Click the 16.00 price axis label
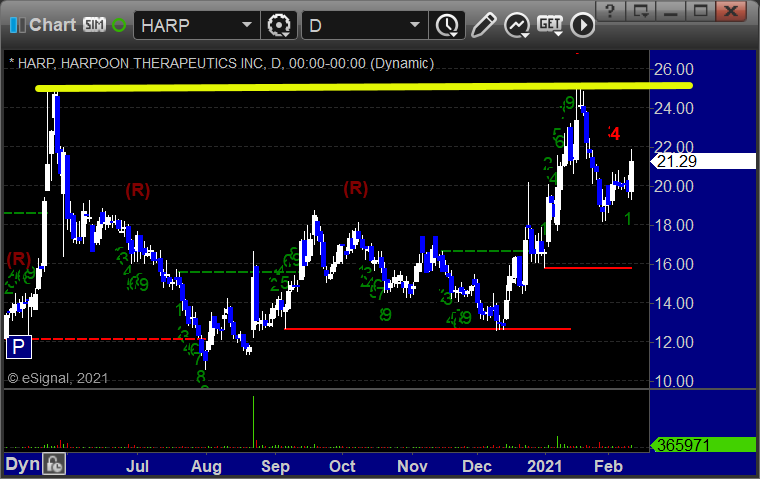 [x=674, y=264]
